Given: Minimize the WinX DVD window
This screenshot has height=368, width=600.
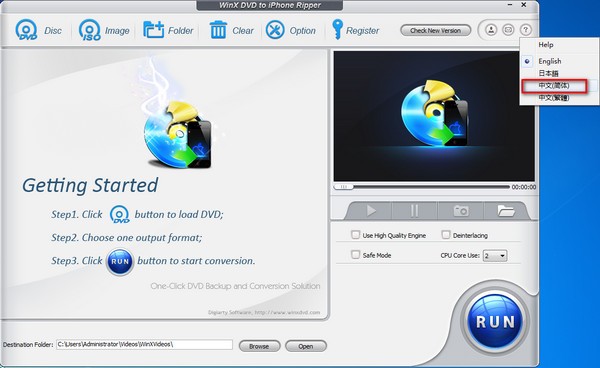Looking at the screenshot, I should tap(510, 5).
